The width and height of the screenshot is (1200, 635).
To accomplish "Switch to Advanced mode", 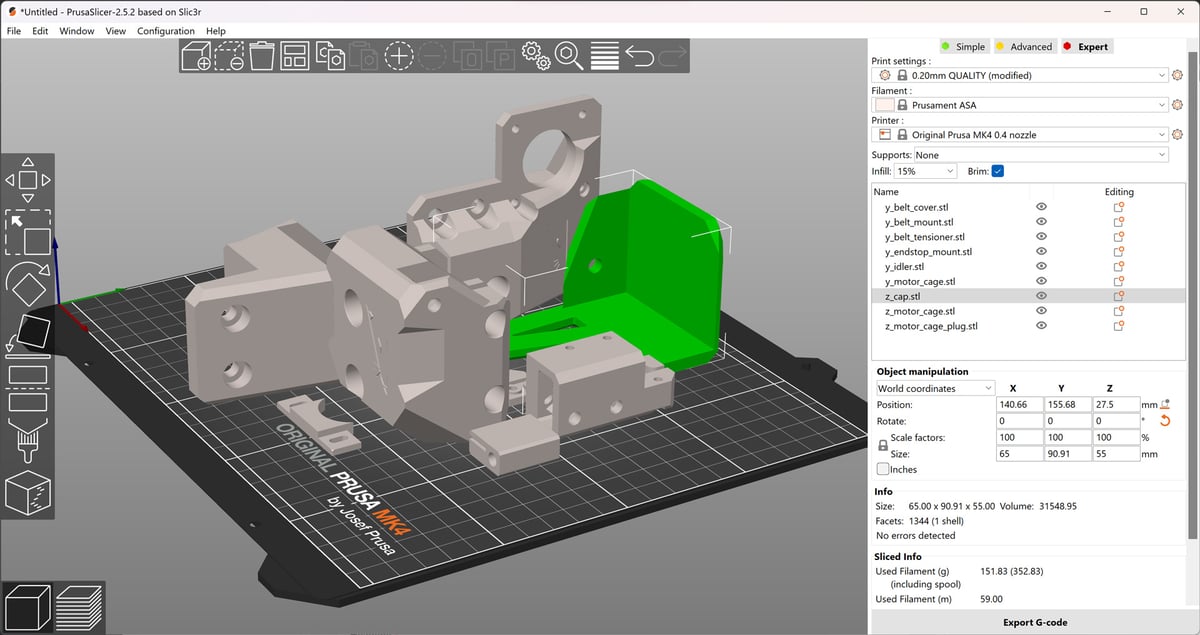I will click(x=1024, y=46).
